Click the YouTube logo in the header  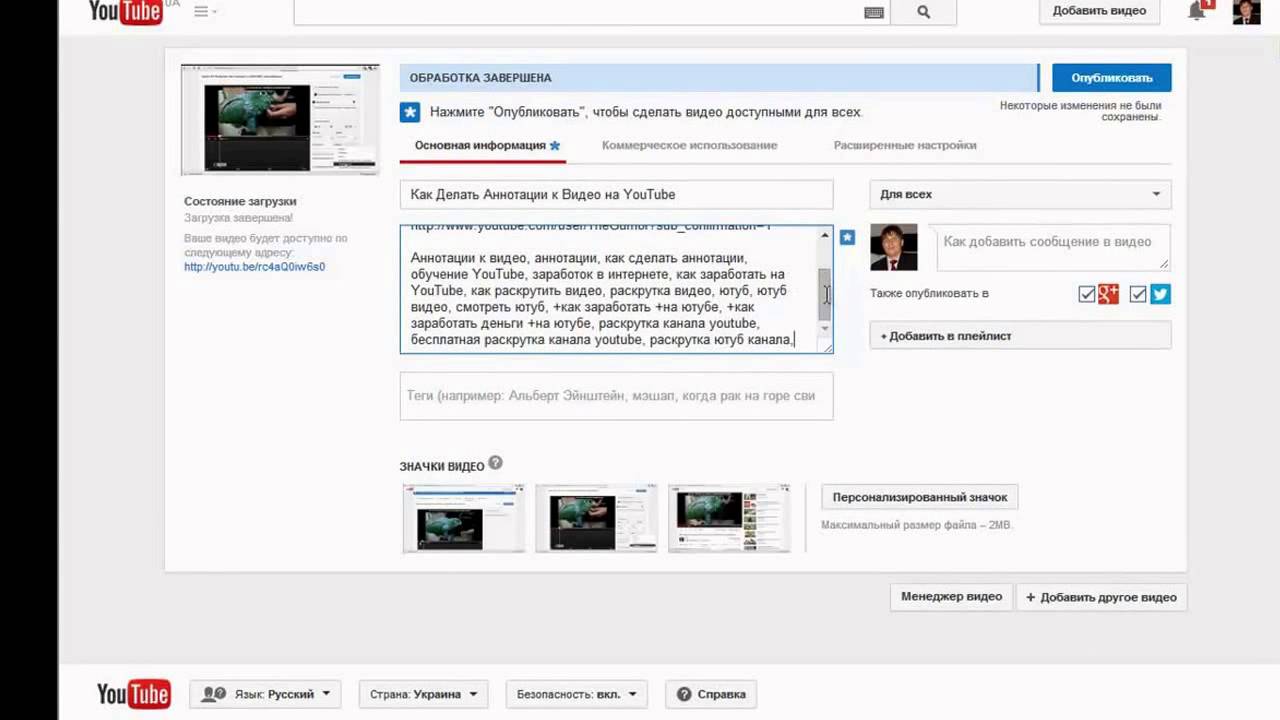126,12
